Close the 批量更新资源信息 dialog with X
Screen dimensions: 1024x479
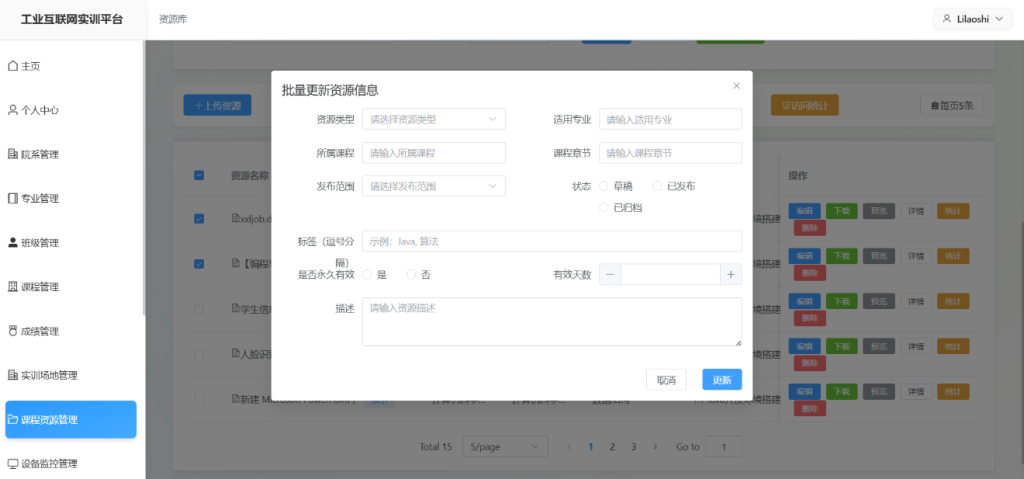(x=737, y=86)
